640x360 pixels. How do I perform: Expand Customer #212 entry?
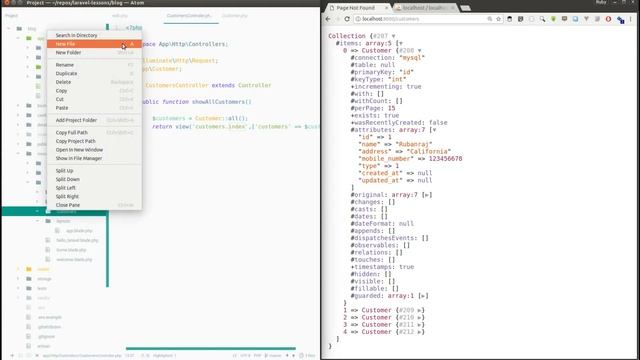coord(419,332)
